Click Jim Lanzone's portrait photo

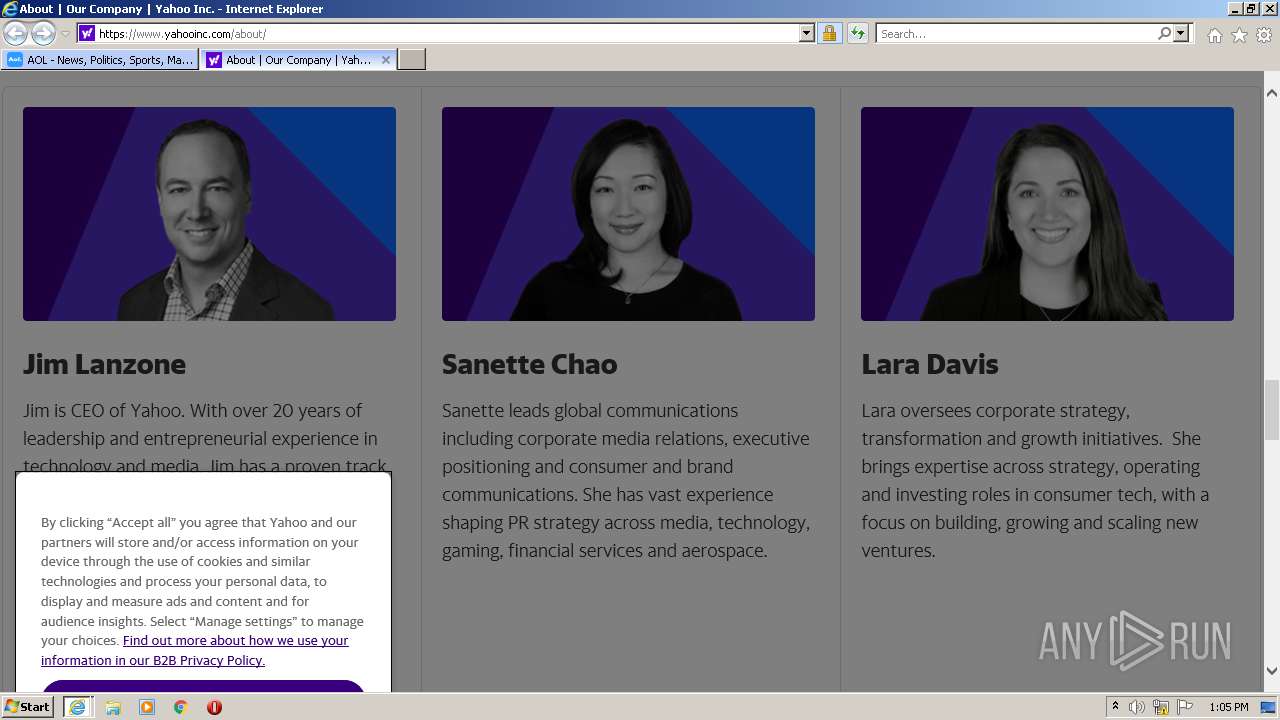pyautogui.click(x=209, y=214)
